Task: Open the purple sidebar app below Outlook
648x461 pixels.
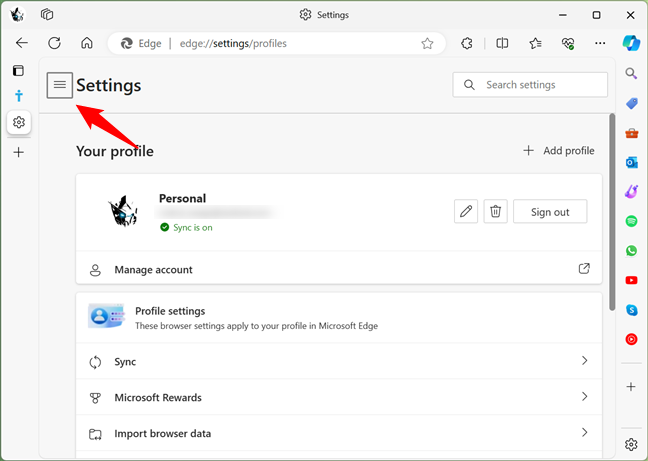Action: tap(631, 192)
